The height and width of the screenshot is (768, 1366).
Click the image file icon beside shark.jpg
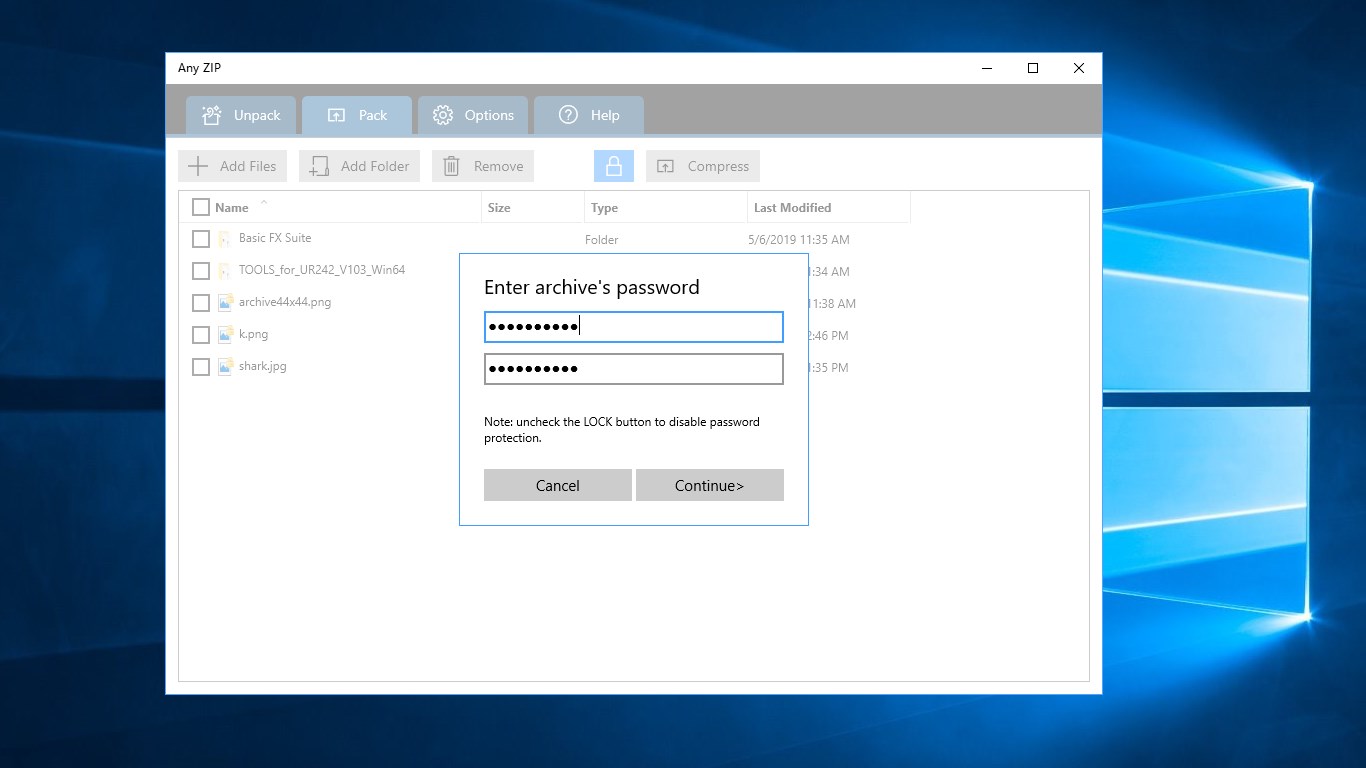(225, 367)
